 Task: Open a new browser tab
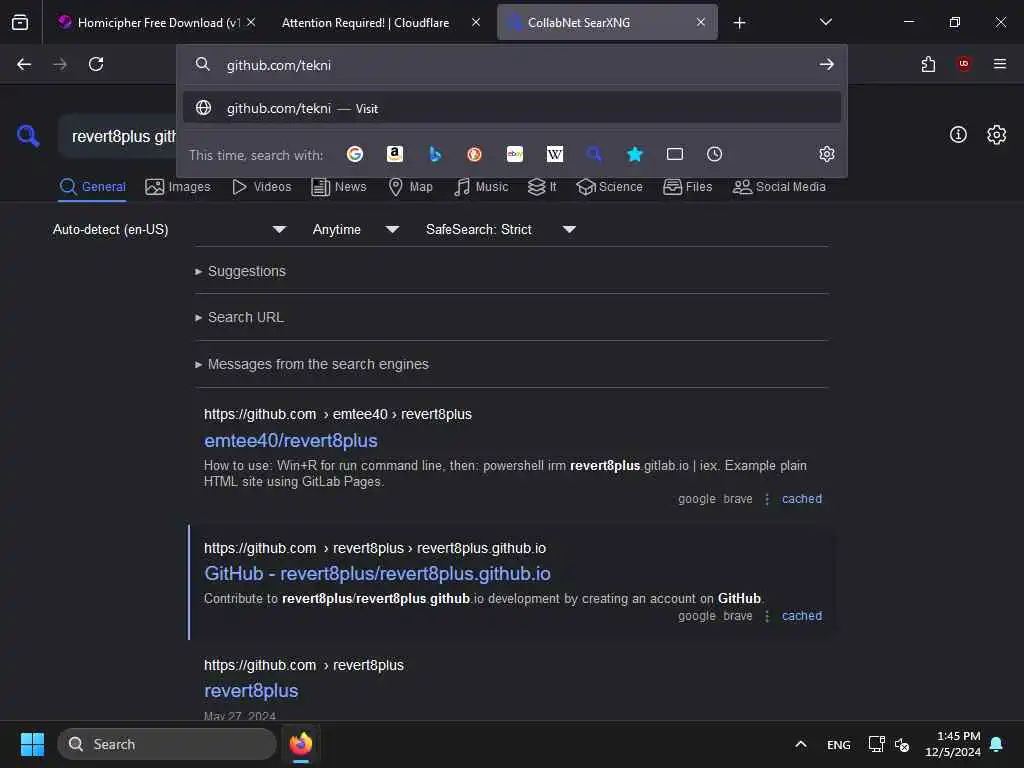739,23
